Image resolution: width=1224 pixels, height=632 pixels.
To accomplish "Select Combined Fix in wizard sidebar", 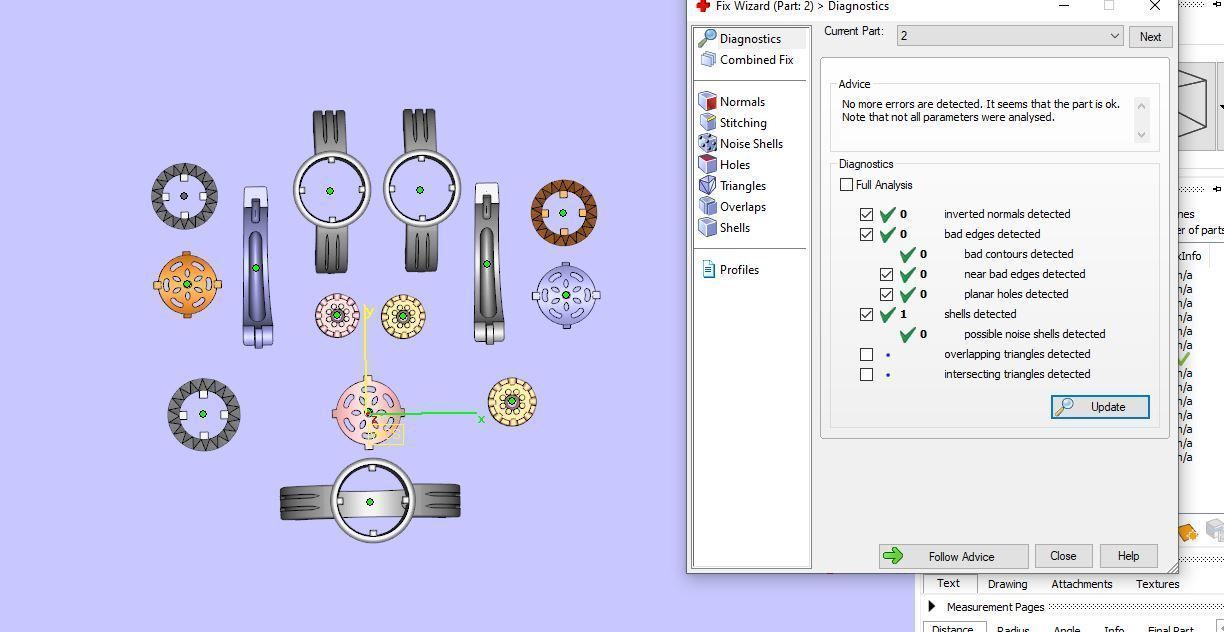I will pyautogui.click(x=756, y=60).
